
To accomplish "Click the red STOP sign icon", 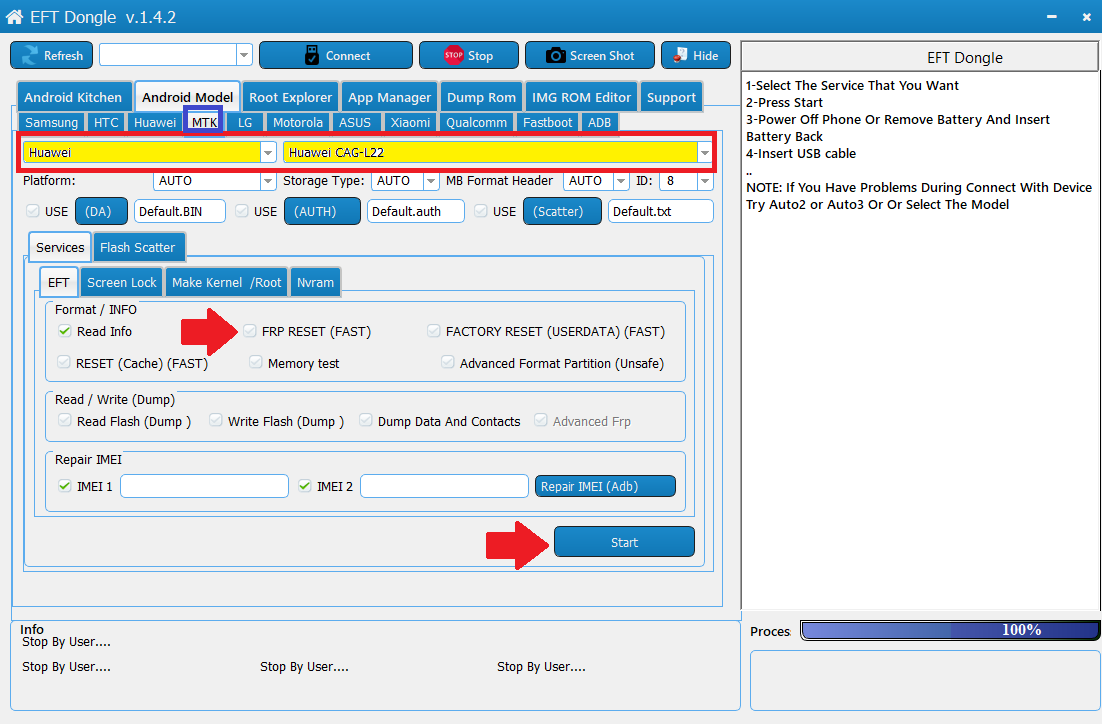I will [x=453, y=55].
